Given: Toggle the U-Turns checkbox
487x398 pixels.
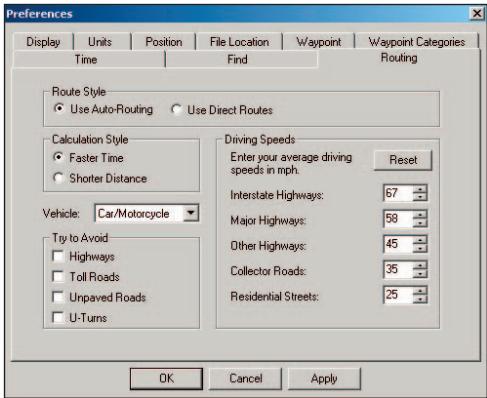Looking at the screenshot, I should (x=58, y=317).
